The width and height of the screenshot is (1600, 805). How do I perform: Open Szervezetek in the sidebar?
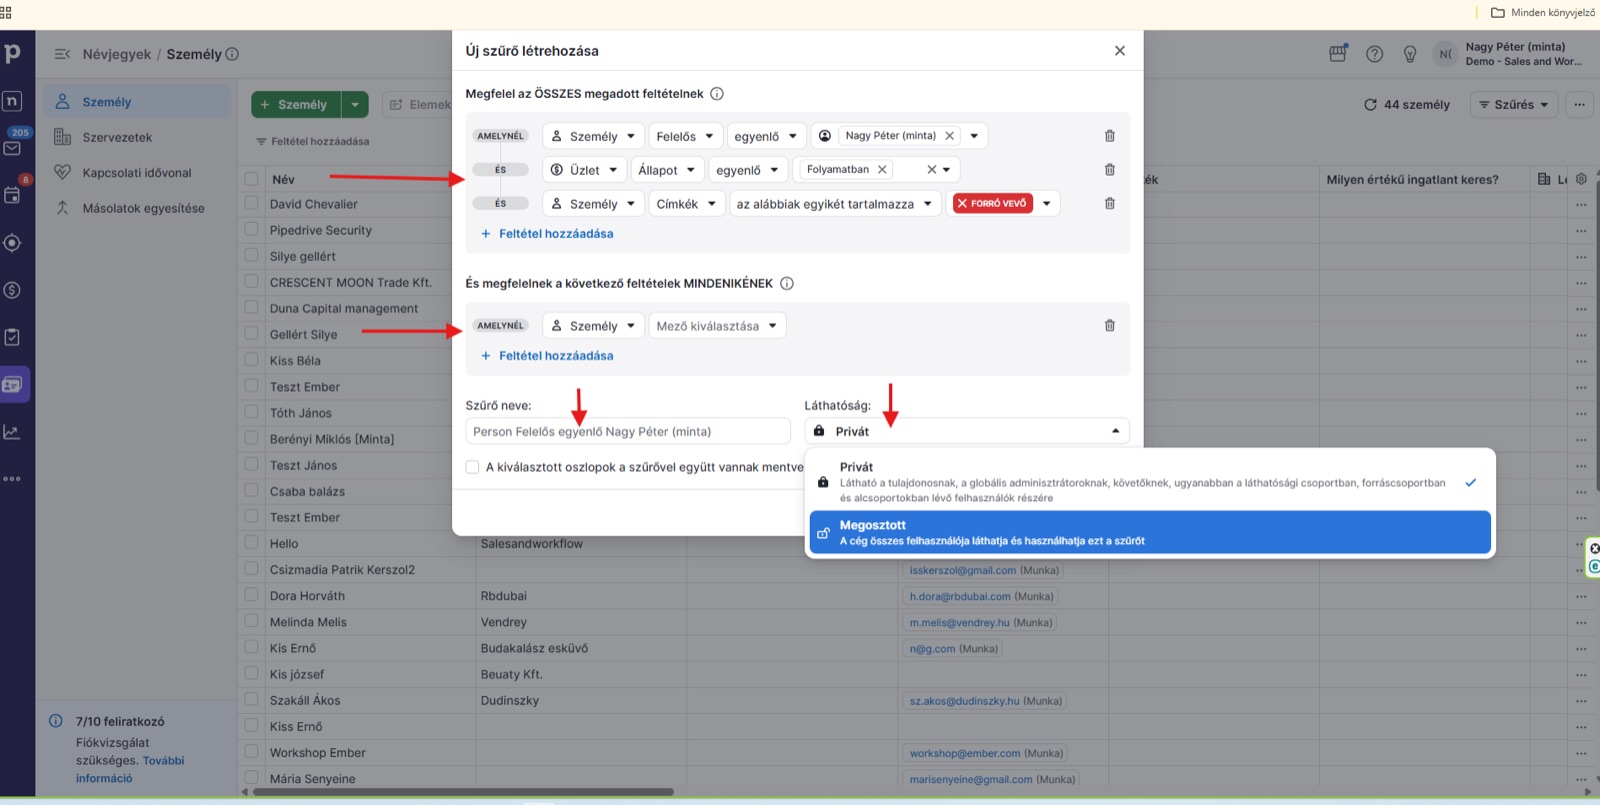117,137
